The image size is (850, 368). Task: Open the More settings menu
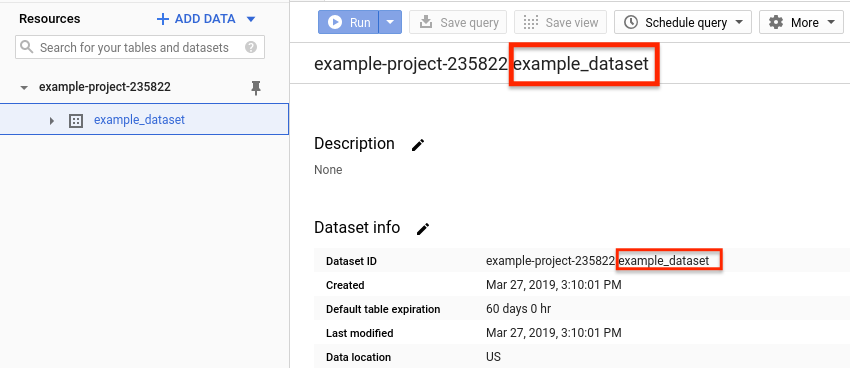(x=801, y=22)
